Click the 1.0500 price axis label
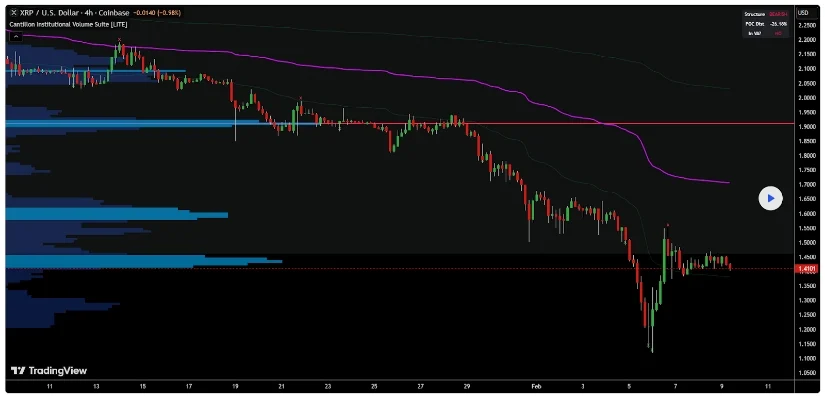The image size is (825, 397). click(806, 373)
